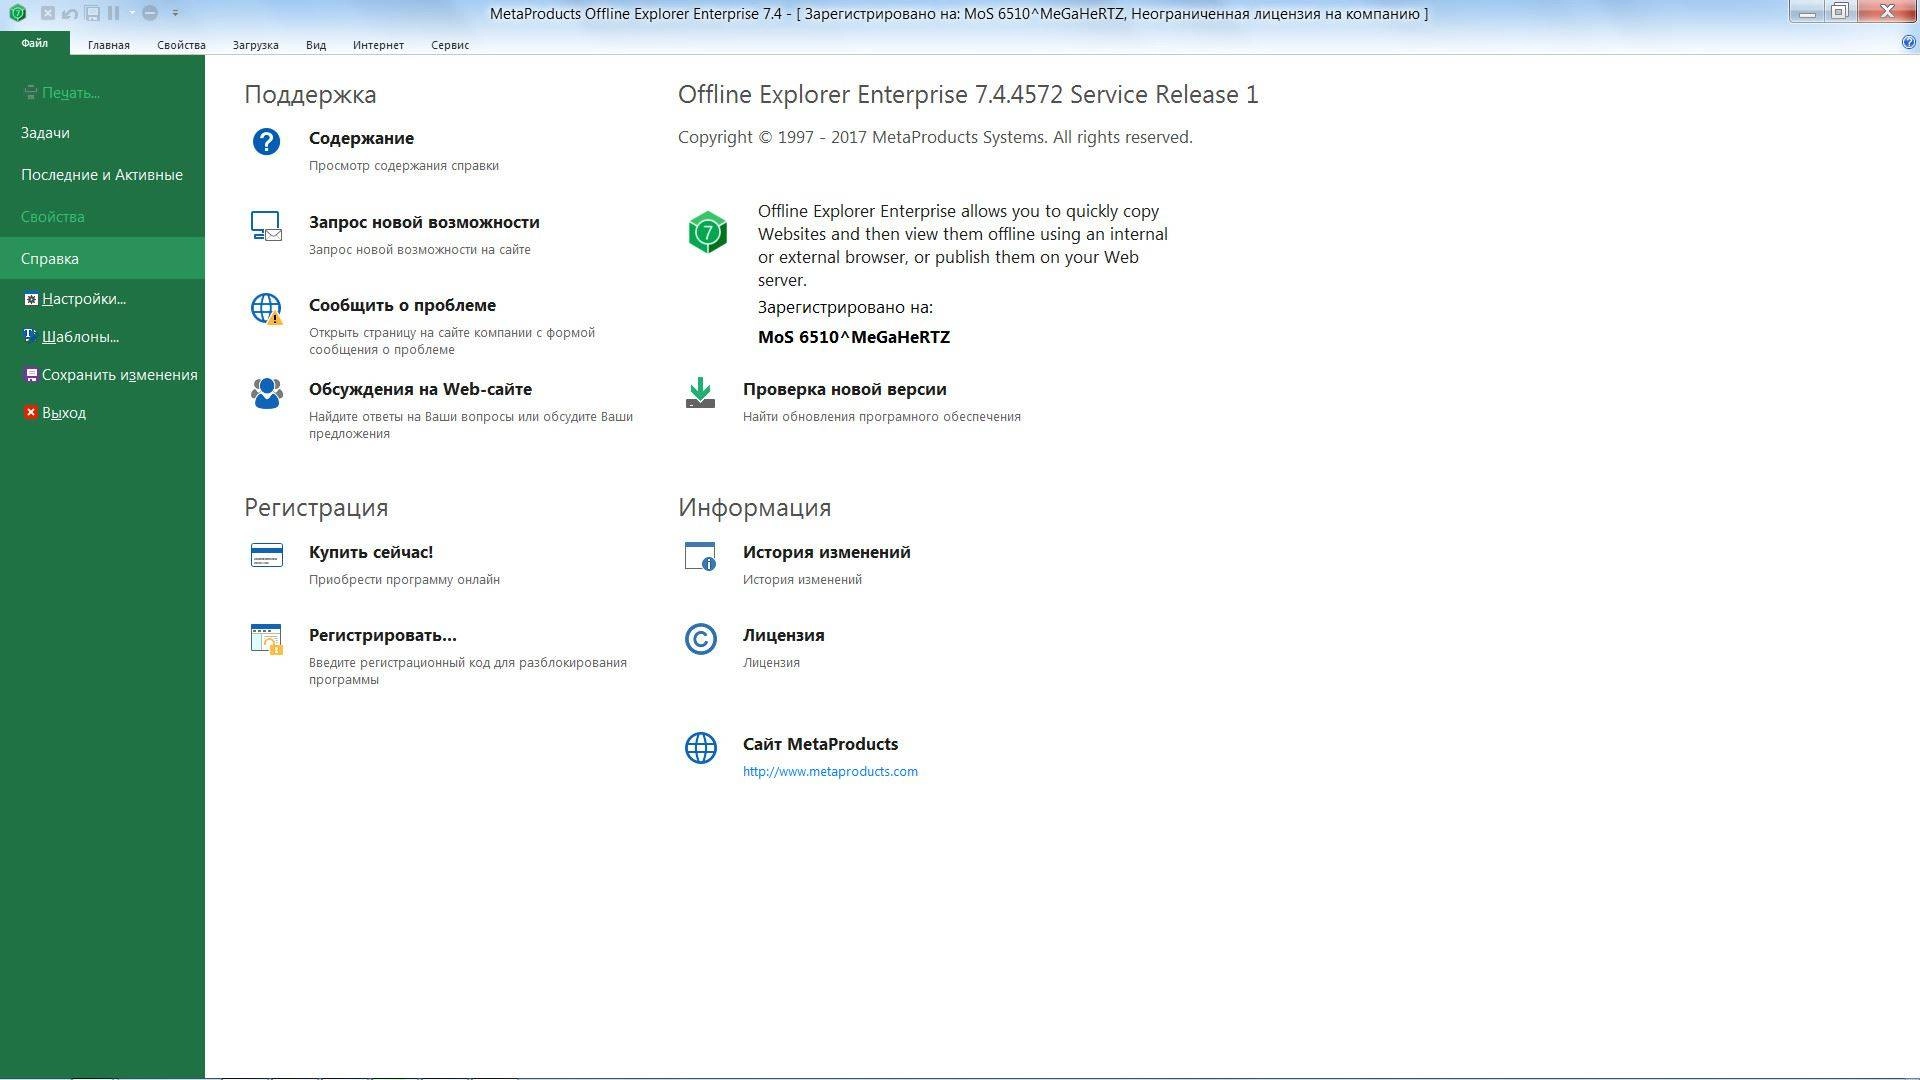Viewport: 1920px width, 1080px height.
Task: Click the Информация section heading
Action: [754, 507]
